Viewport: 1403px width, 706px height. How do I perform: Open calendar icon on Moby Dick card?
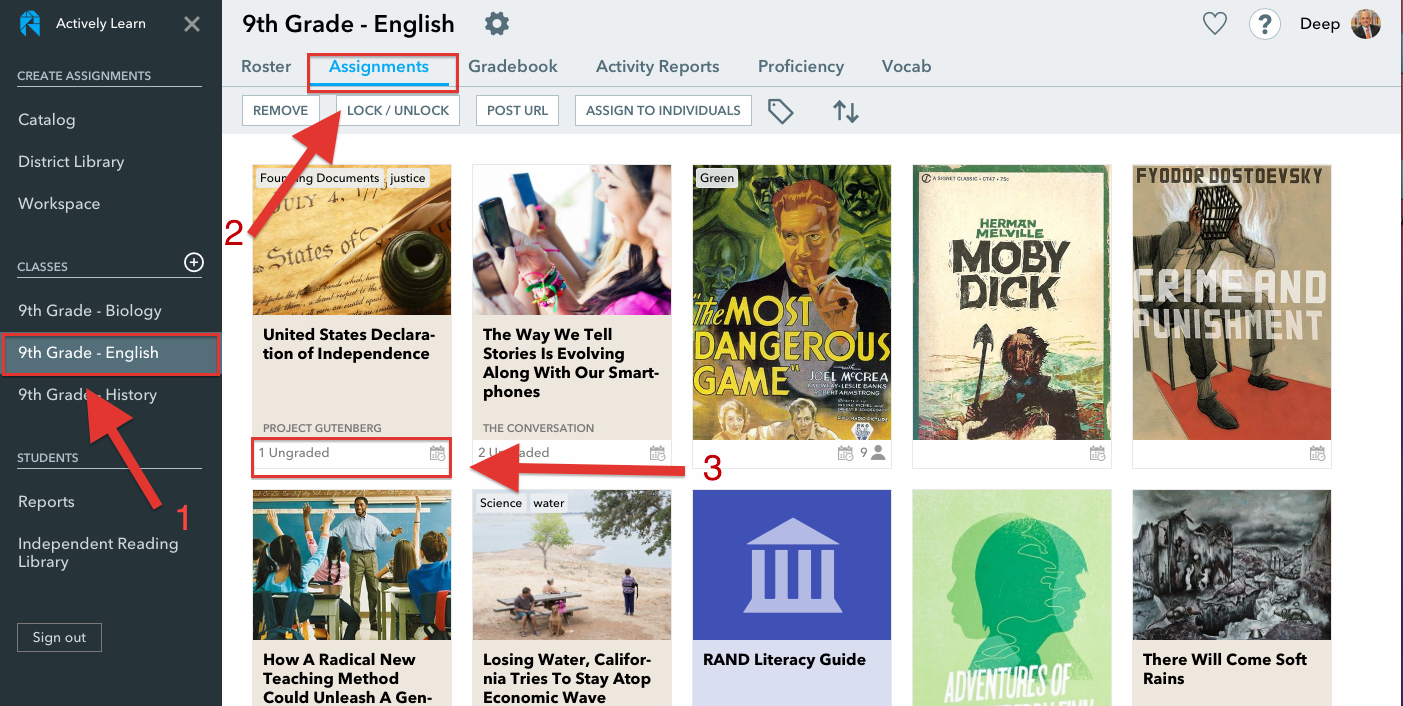(x=1097, y=453)
